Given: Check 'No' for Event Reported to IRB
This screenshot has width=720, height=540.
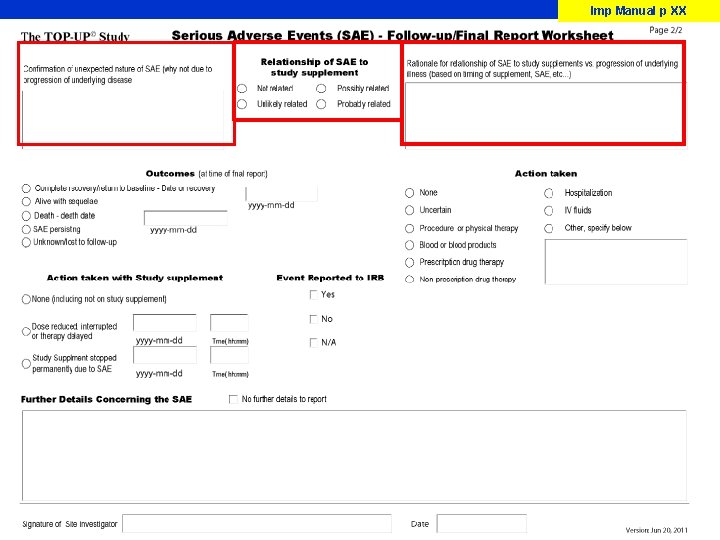Looking at the screenshot, I should click(314, 319).
